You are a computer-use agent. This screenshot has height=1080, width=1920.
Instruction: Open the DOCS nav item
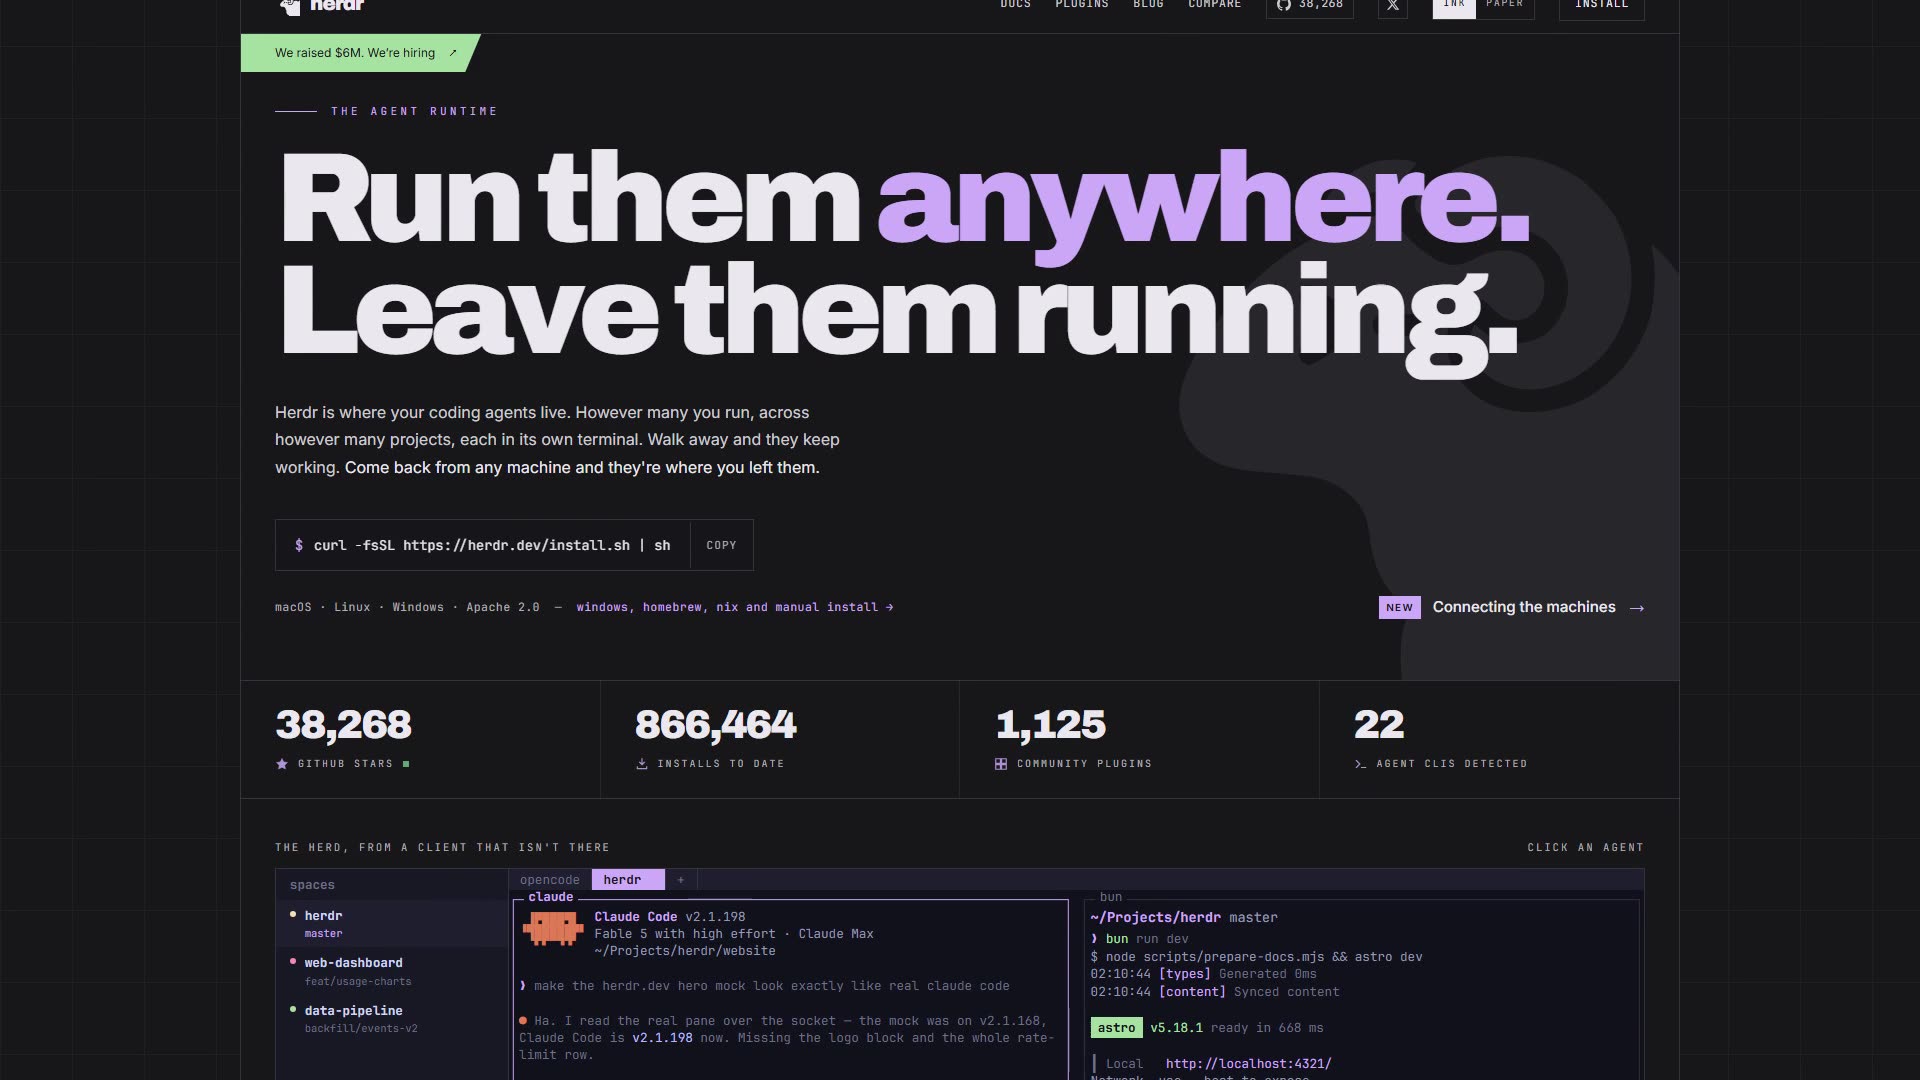tap(1015, 5)
